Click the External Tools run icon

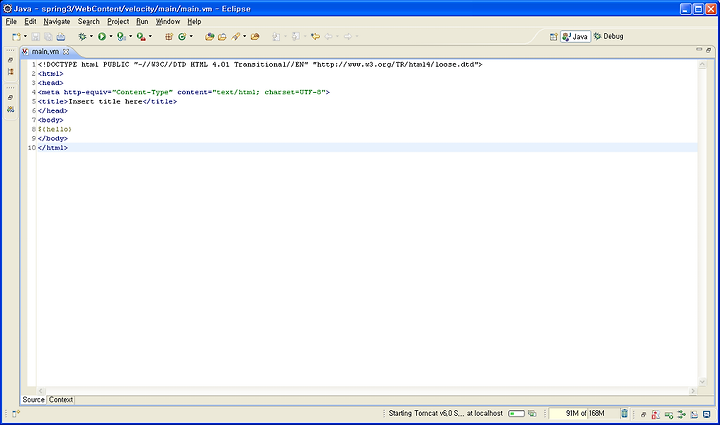(x=141, y=37)
